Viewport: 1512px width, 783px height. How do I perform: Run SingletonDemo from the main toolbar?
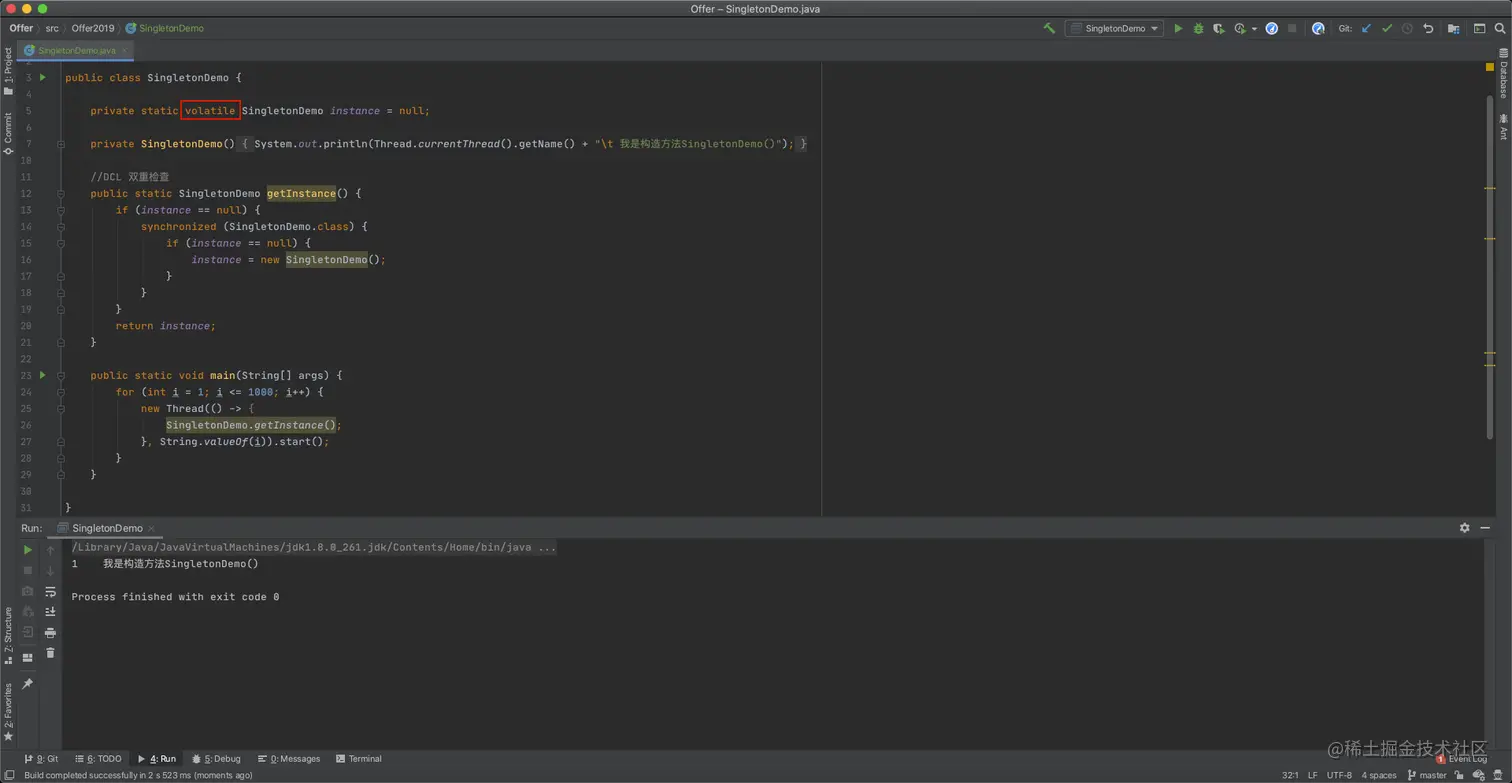pyautogui.click(x=1178, y=29)
